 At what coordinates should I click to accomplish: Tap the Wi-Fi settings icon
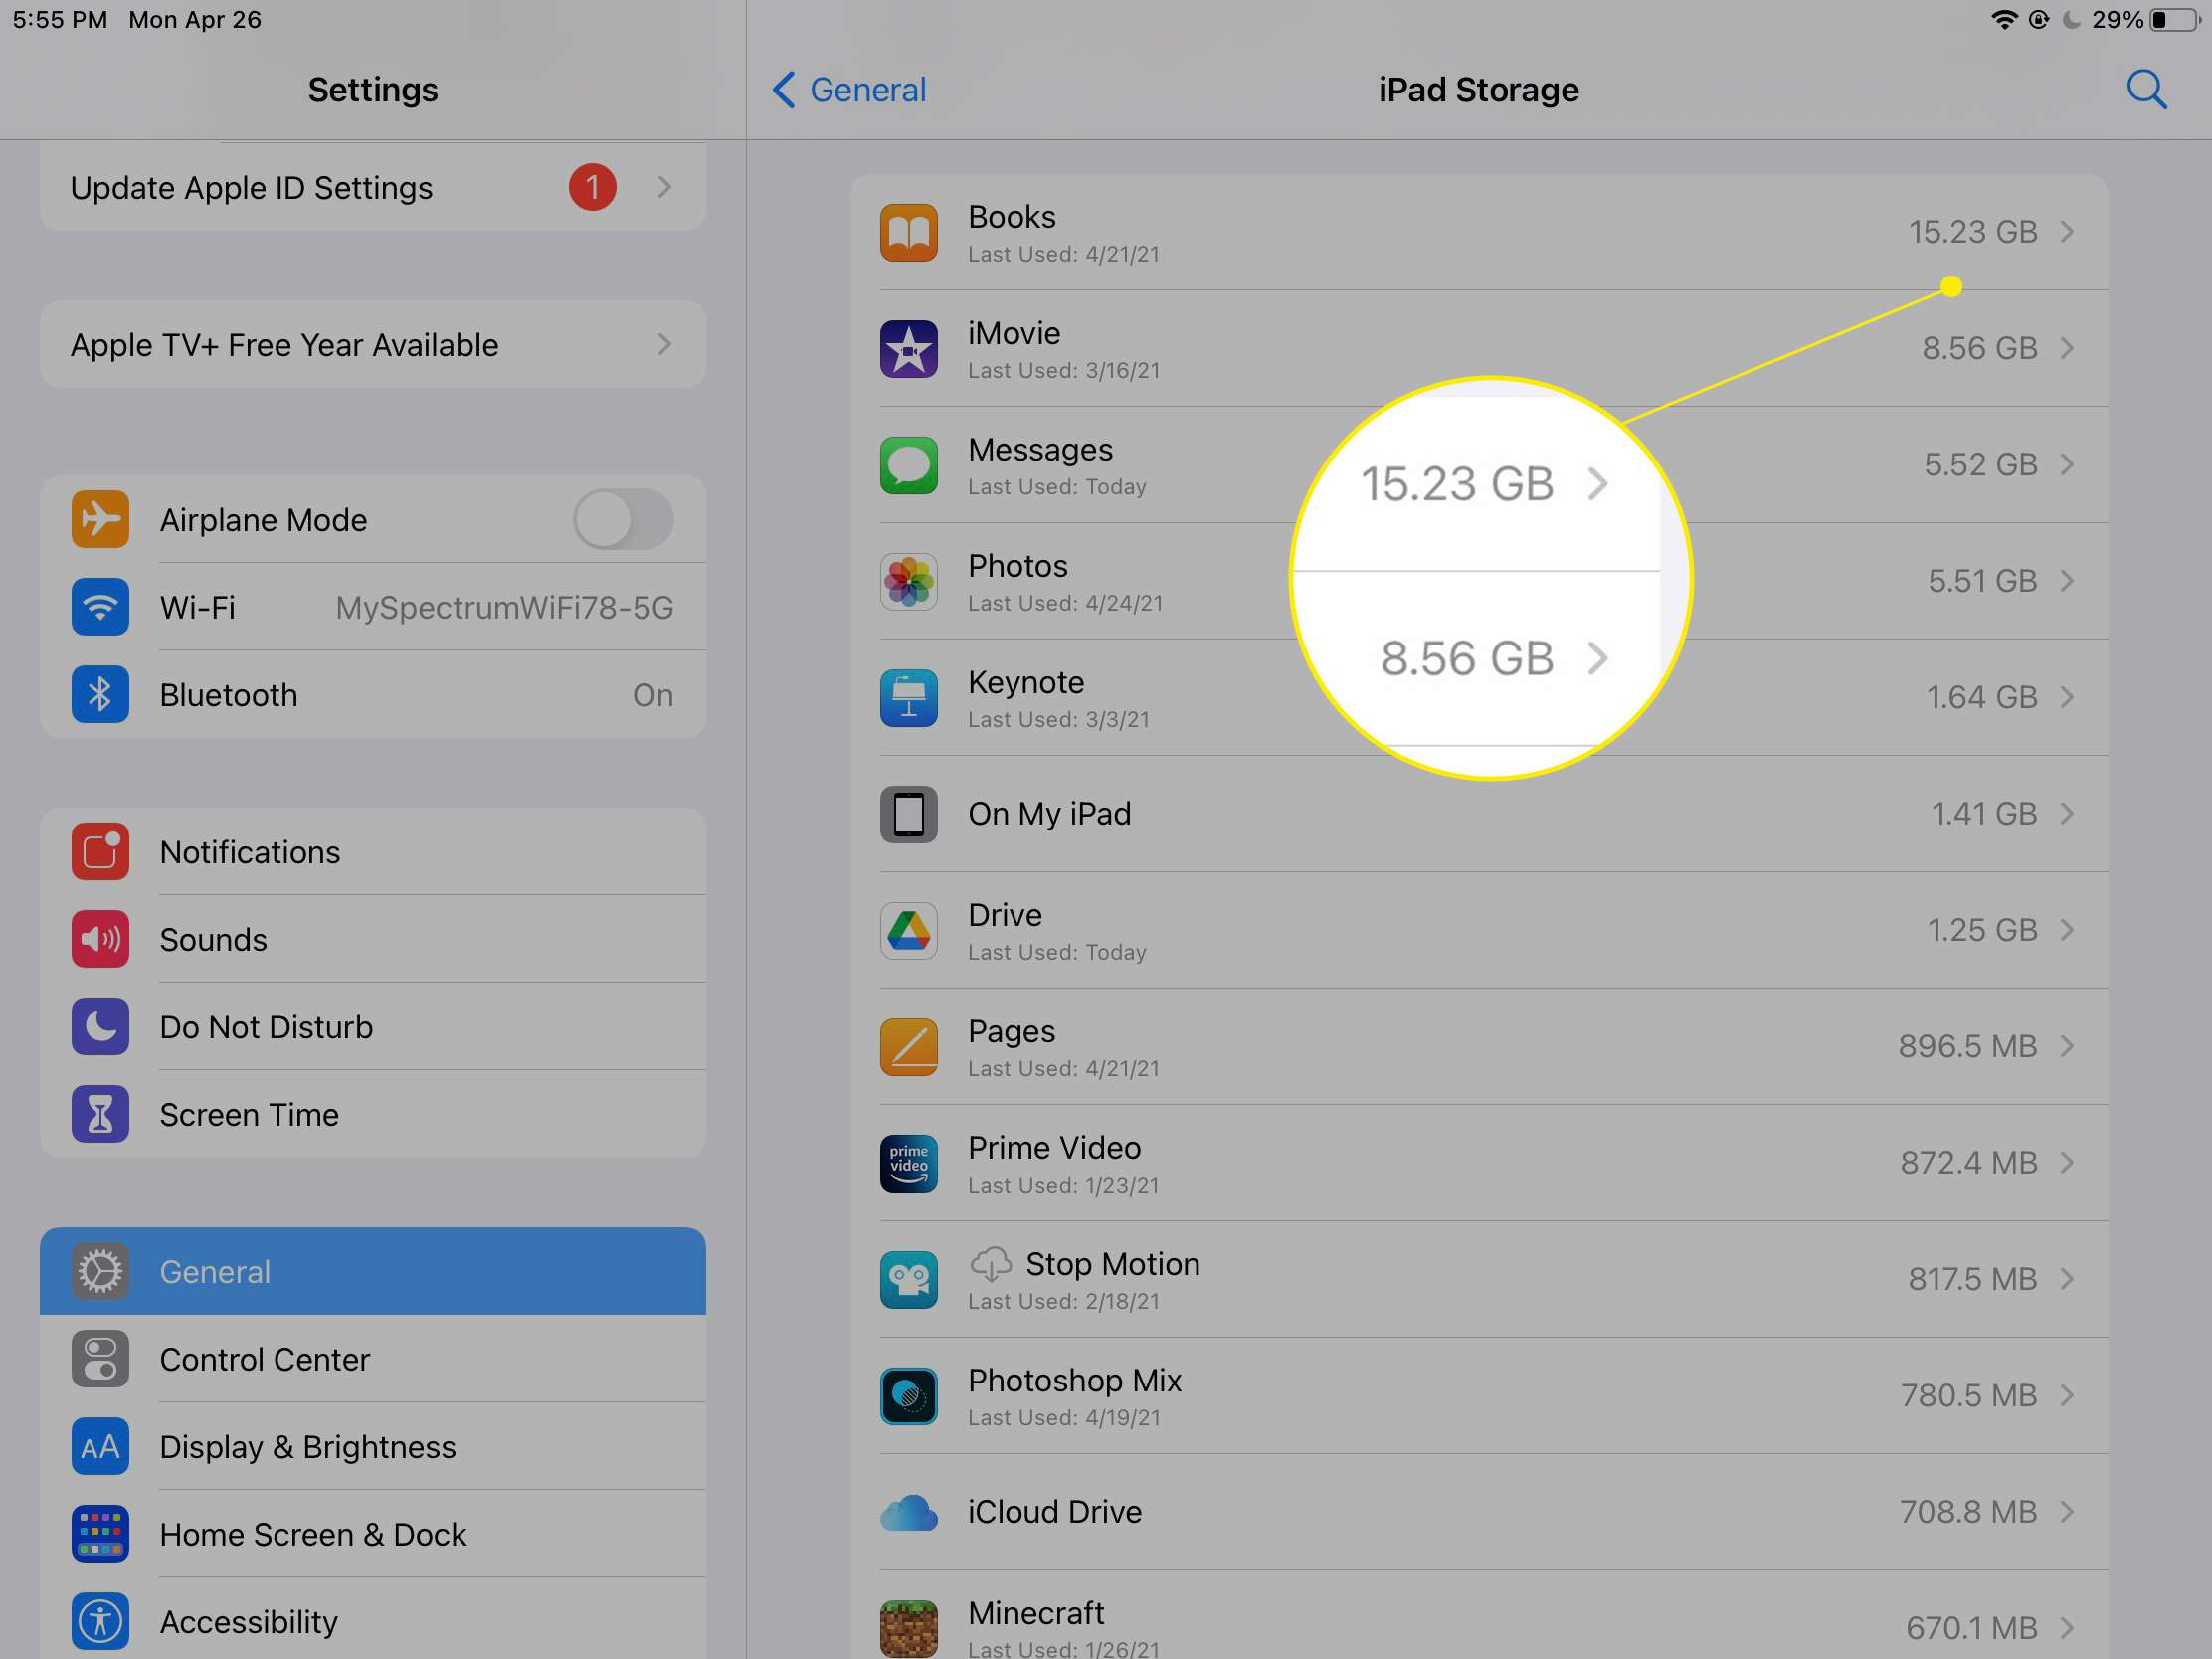[100, 607]
